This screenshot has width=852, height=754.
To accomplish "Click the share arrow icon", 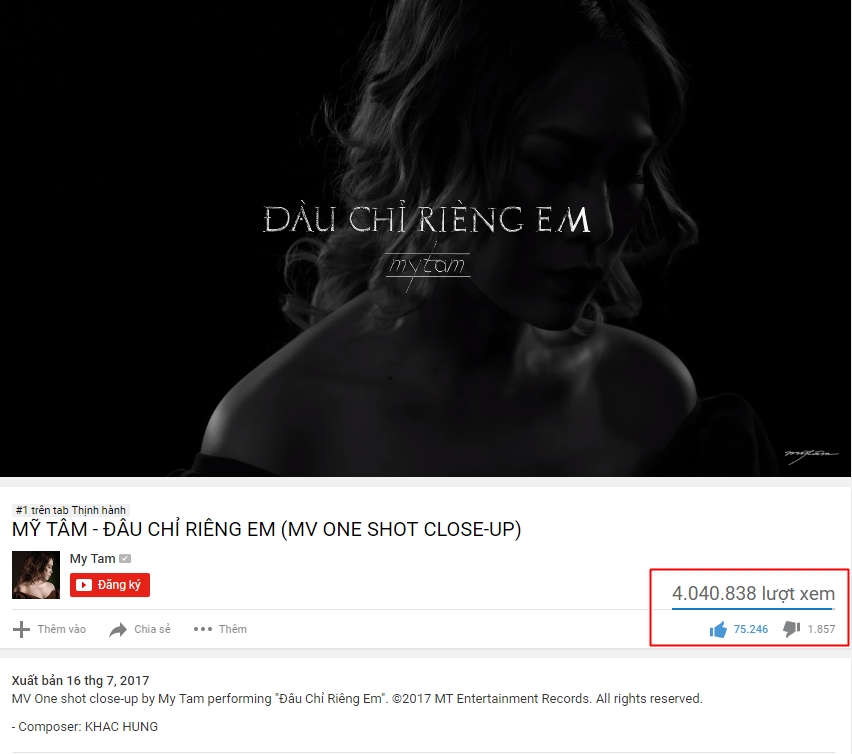I will point(118,630).
